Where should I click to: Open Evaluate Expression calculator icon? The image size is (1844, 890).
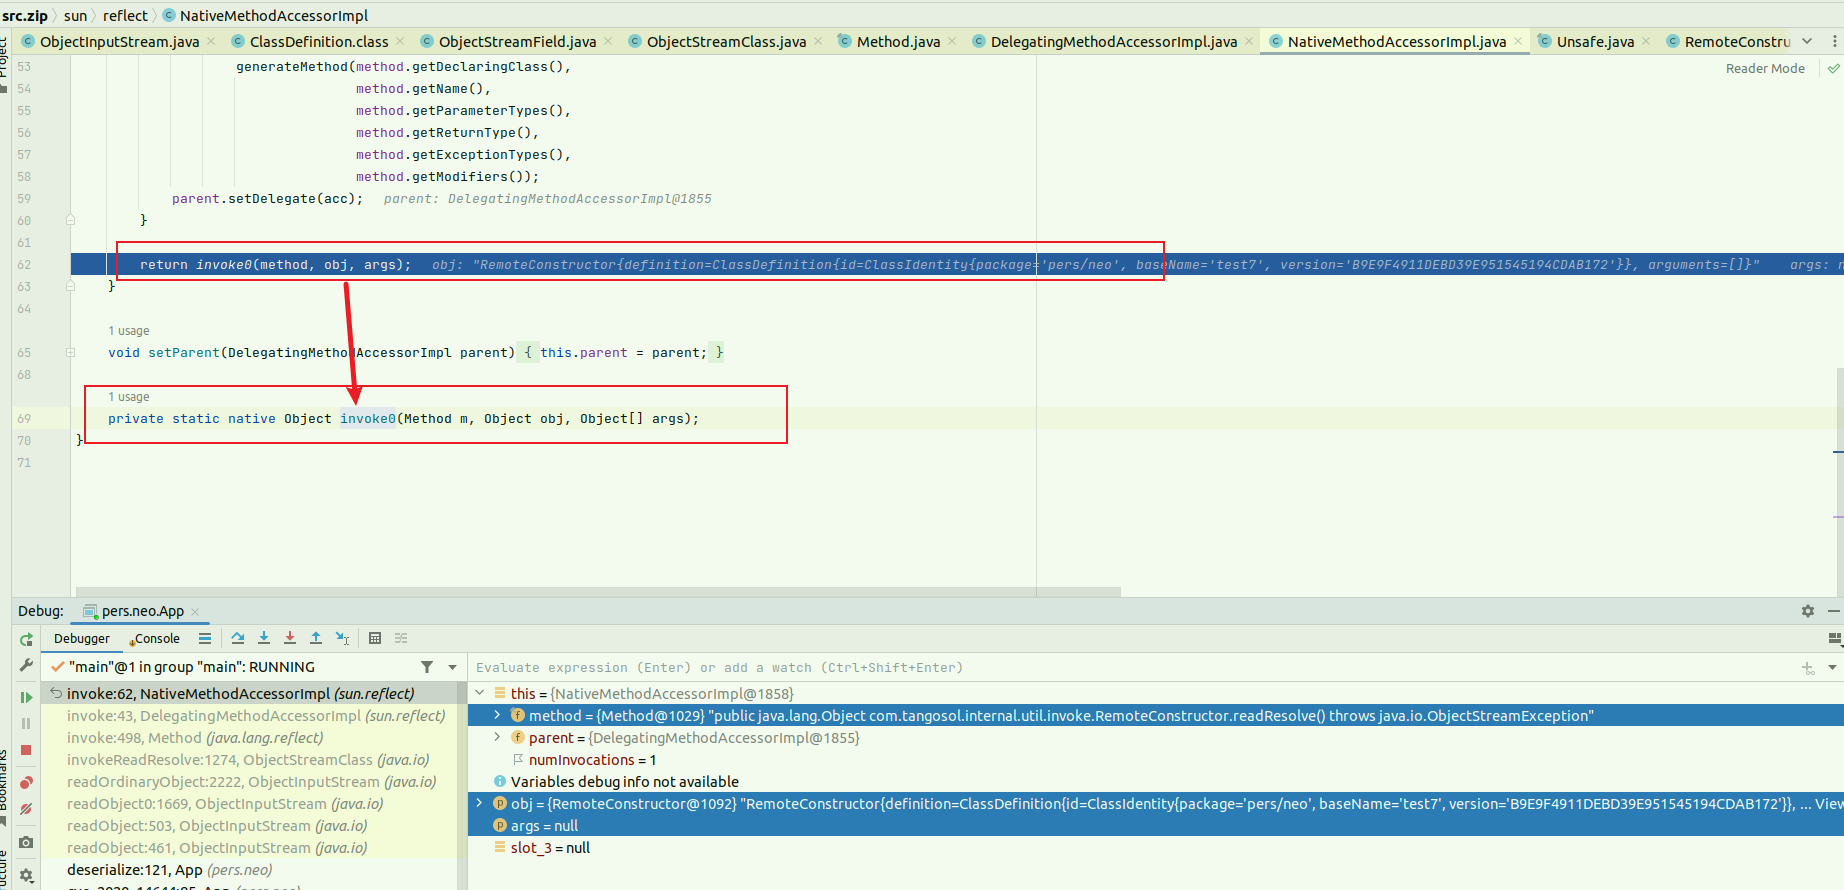point(375,638)
